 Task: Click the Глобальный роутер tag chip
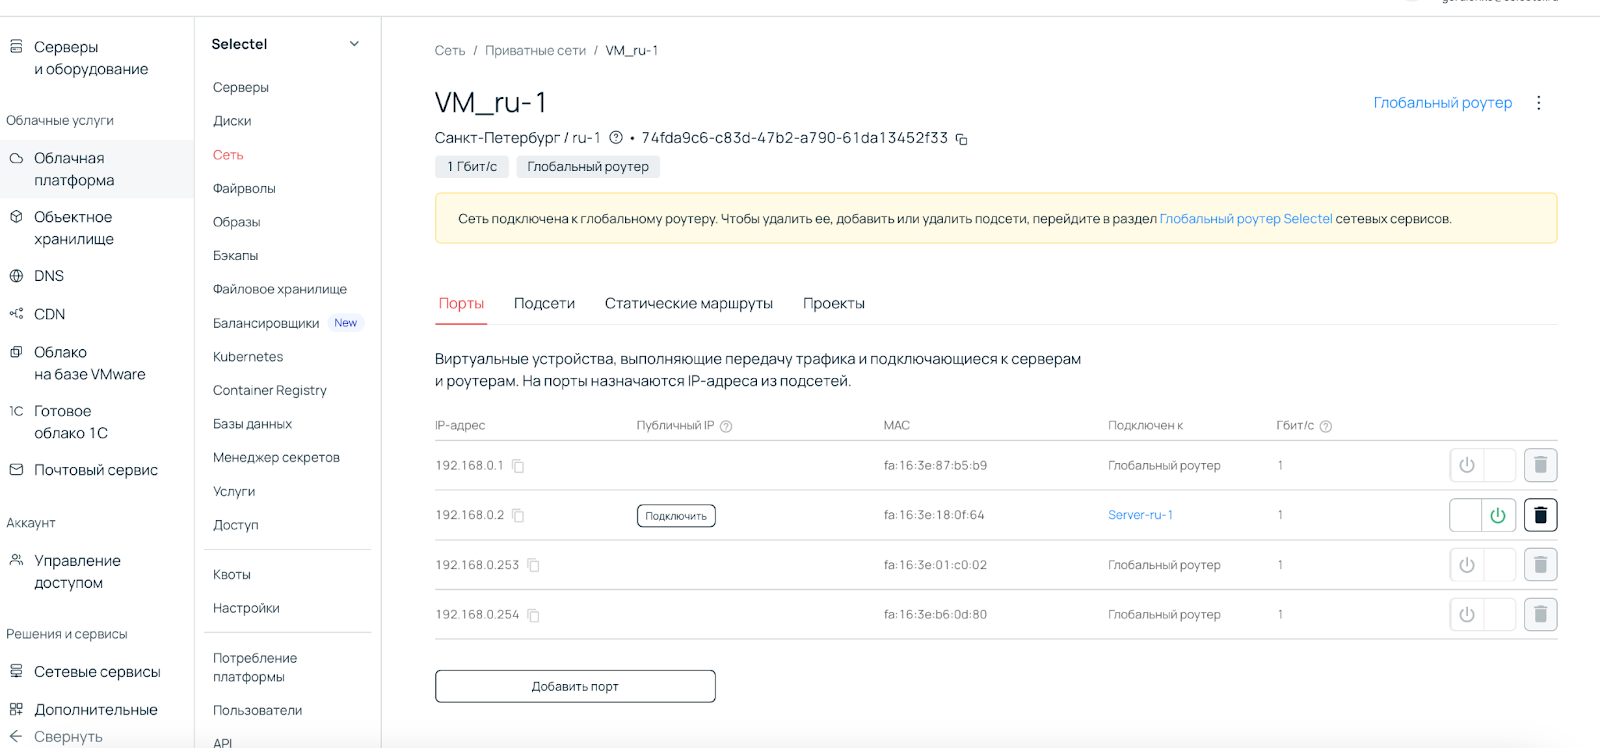pos(588,167)
